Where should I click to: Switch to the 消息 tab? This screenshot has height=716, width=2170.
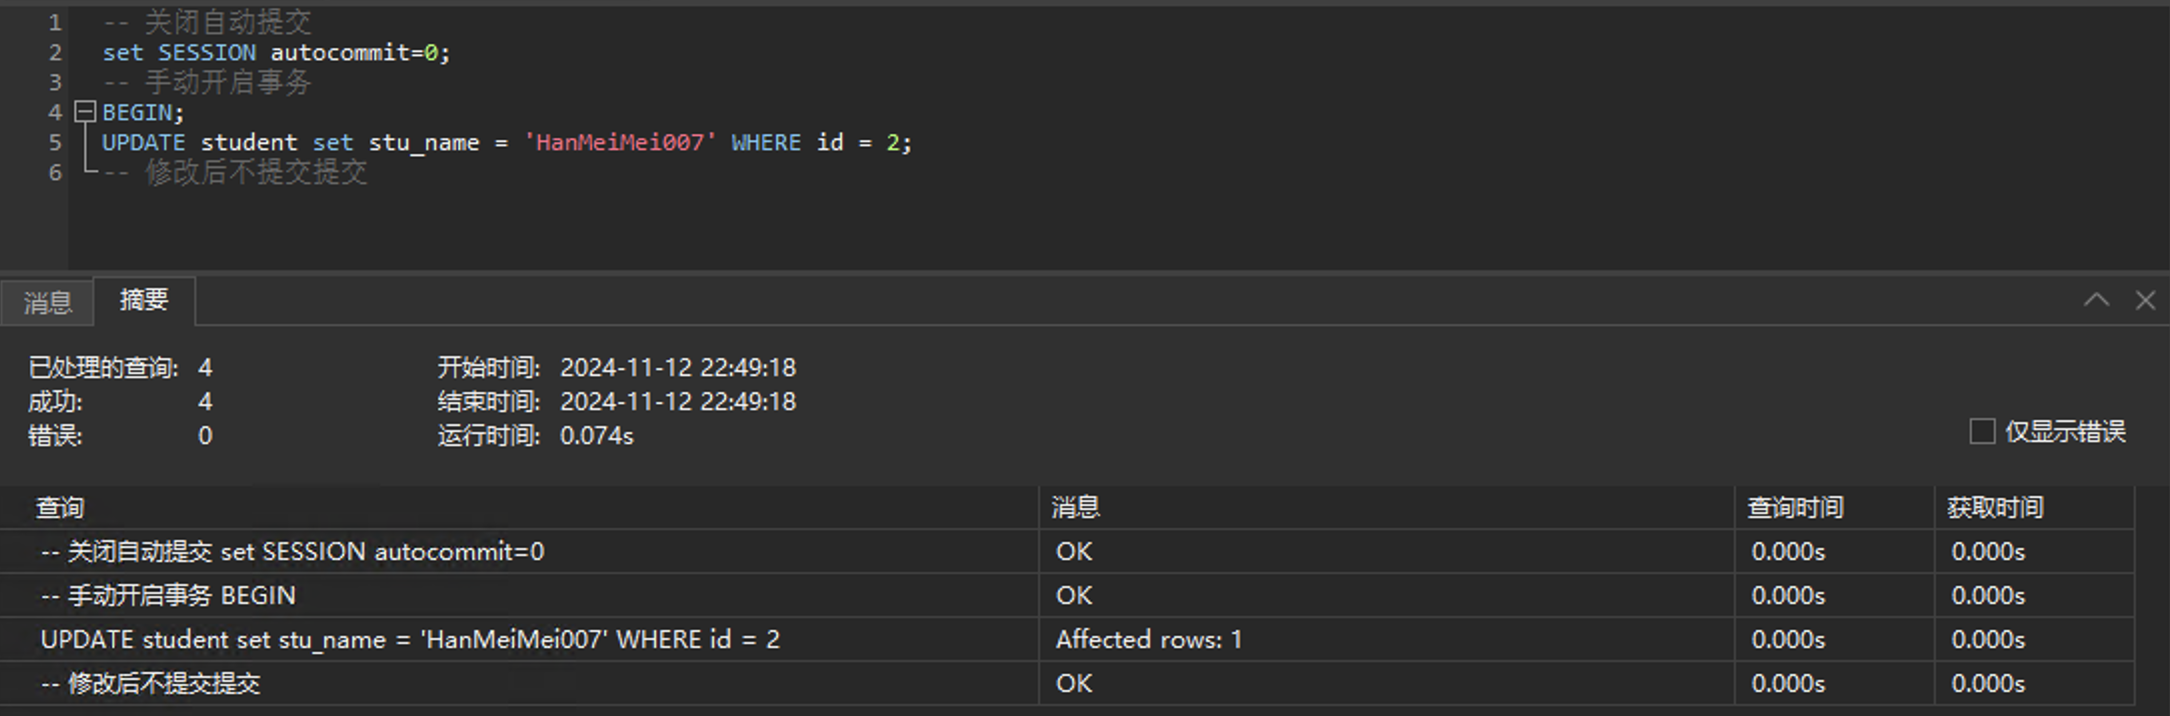click(47, 302)
